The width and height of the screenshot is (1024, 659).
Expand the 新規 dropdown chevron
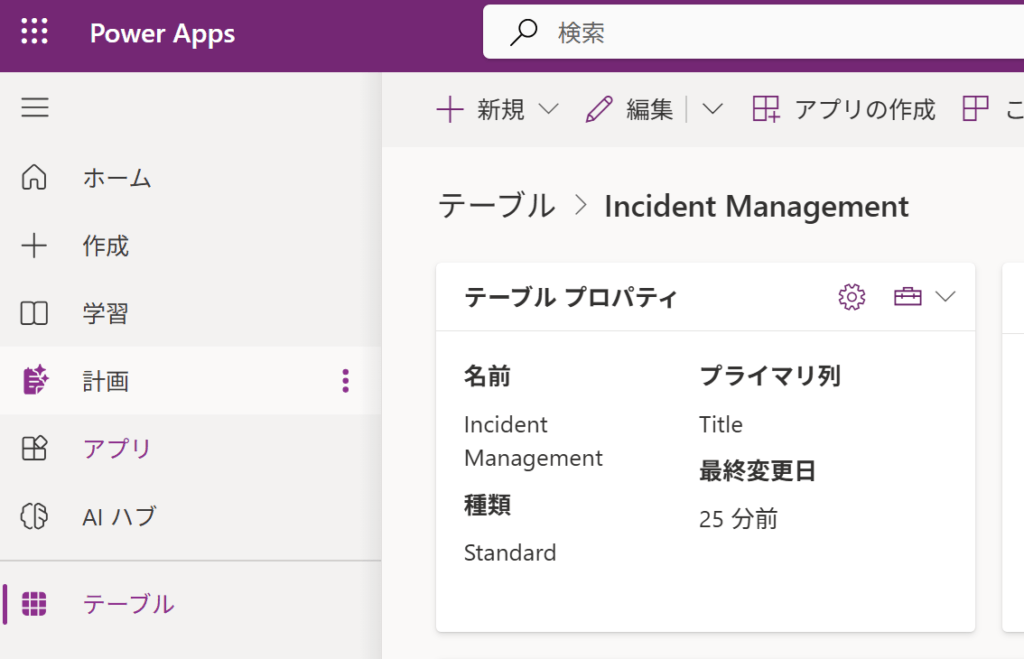click(549, 110)
